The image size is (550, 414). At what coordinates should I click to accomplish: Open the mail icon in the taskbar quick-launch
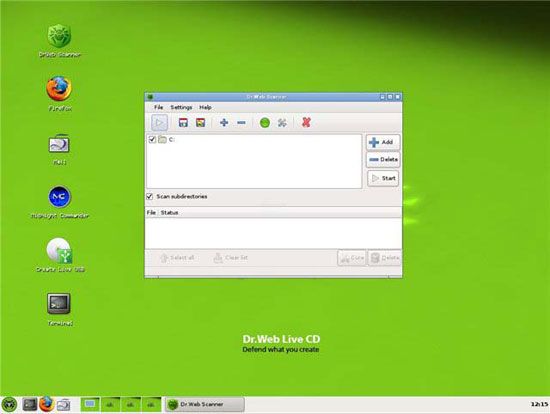(x=63, y=405)
